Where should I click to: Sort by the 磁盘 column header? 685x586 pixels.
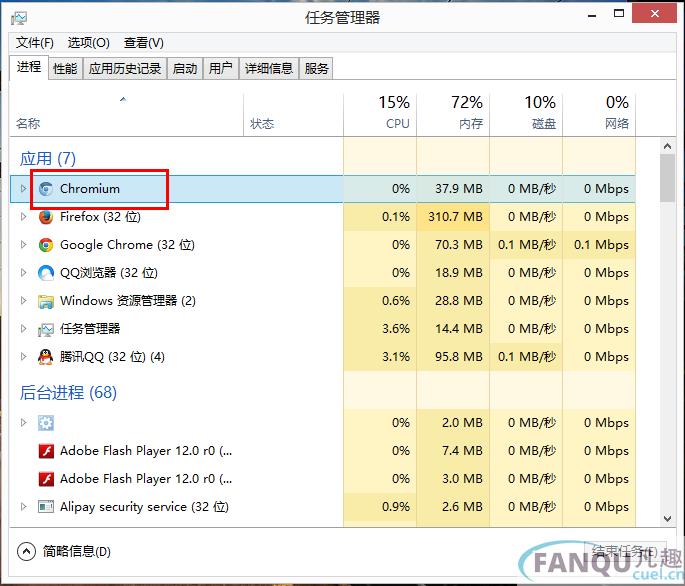pyautogui.click(x=526, y=114)
